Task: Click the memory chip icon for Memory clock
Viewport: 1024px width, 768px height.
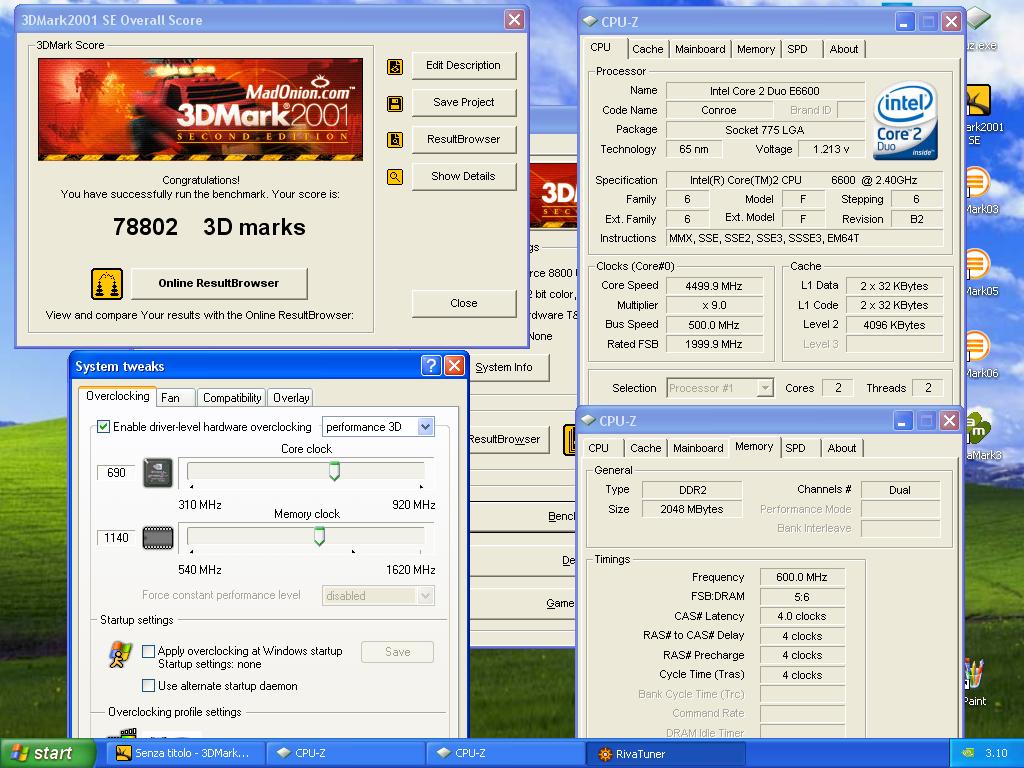Action: coord(158,537)
